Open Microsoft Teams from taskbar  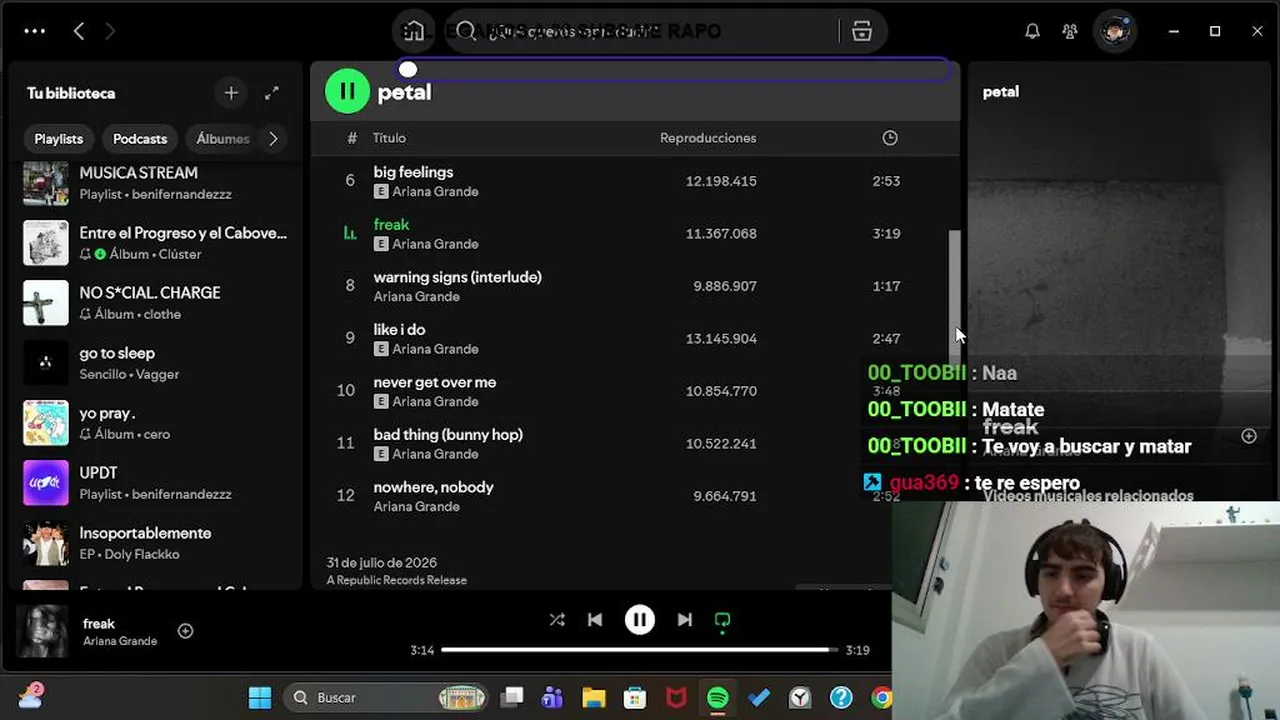click(552, 698)
